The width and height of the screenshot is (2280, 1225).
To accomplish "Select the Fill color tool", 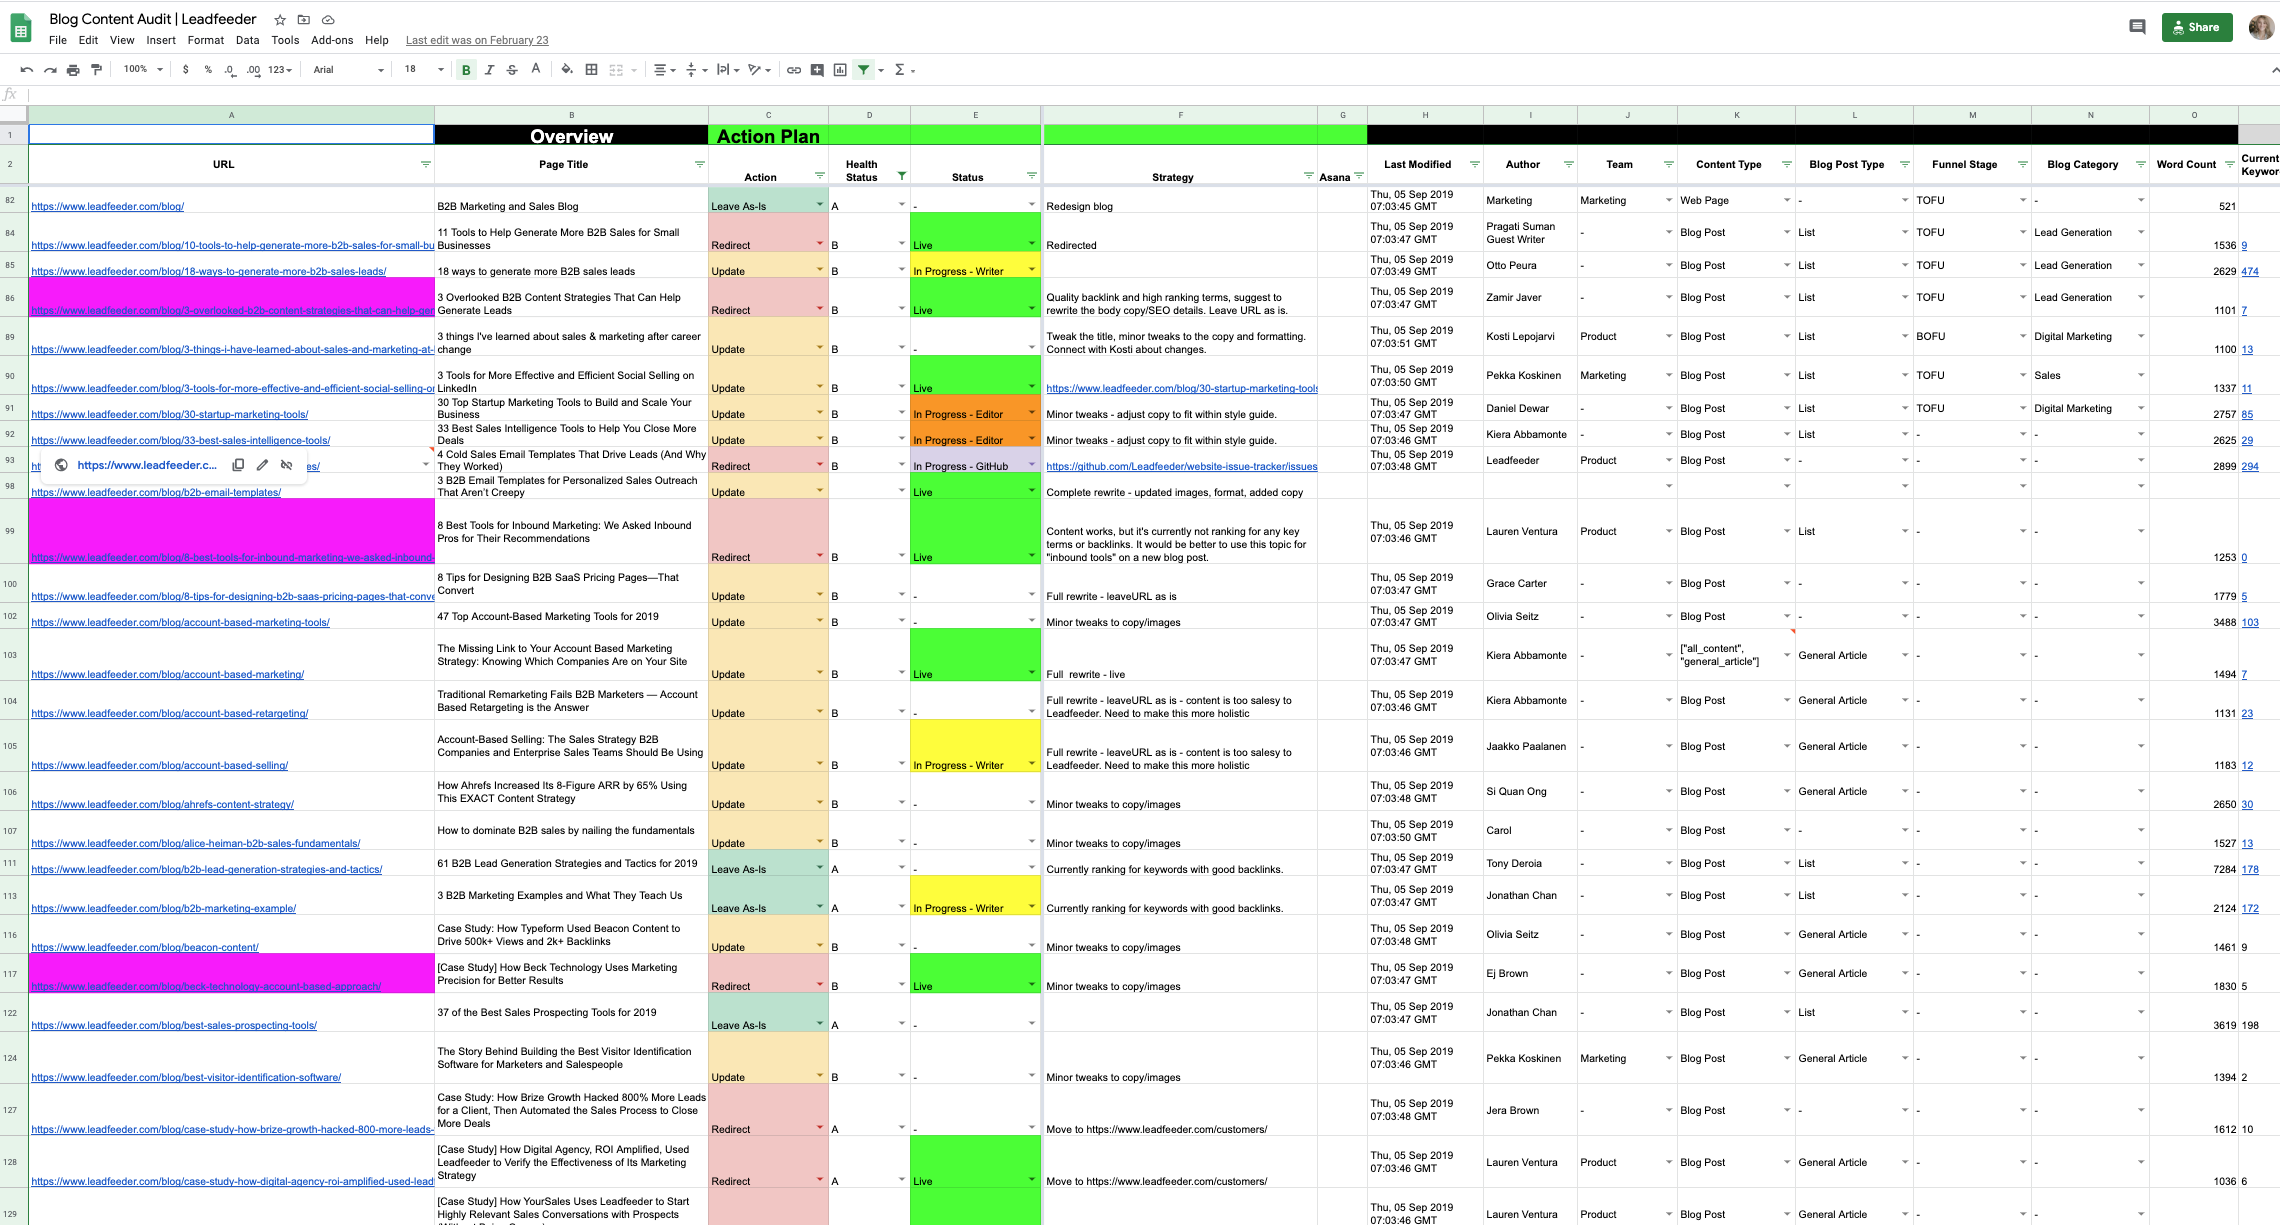I will click(566, 70).
